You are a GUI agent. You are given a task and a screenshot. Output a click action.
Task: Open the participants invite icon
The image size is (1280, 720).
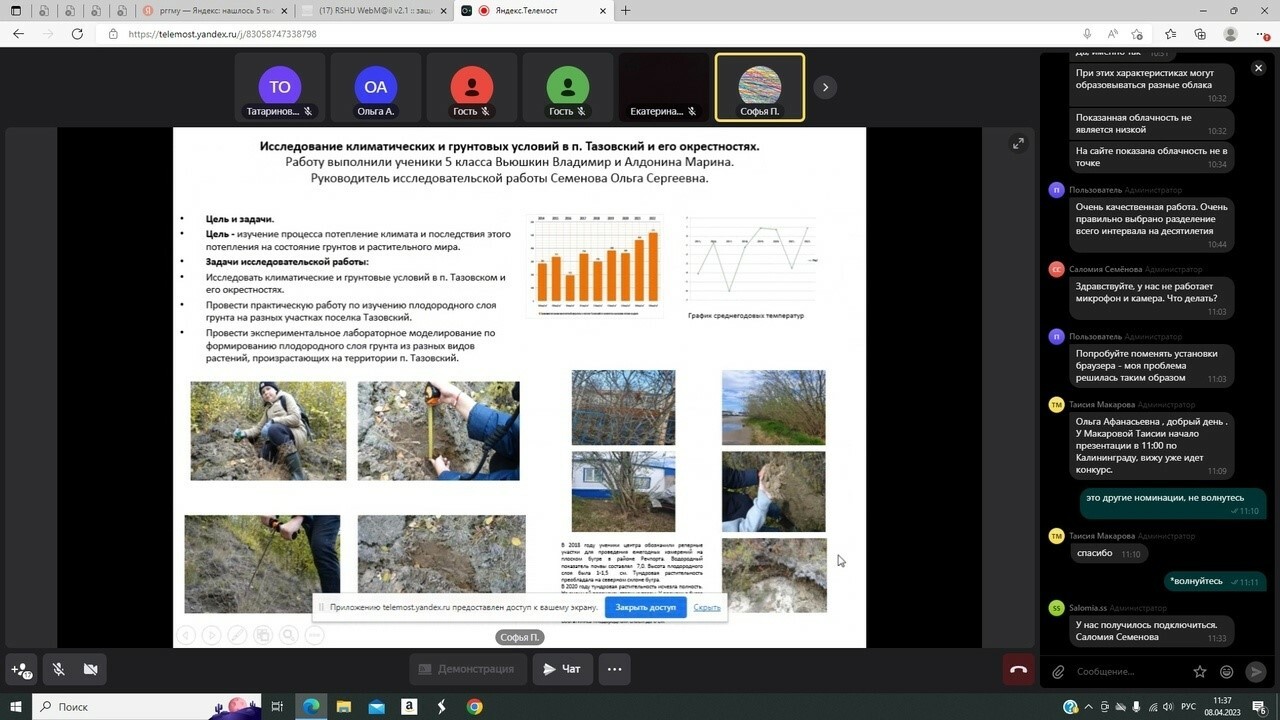[21, 669]
